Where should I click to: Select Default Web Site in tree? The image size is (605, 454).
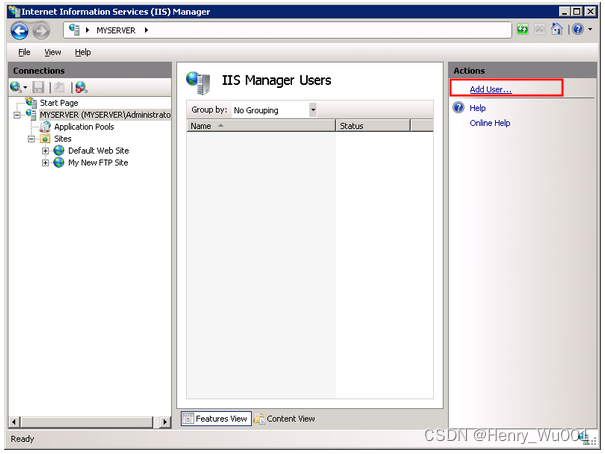pos(98,151)
